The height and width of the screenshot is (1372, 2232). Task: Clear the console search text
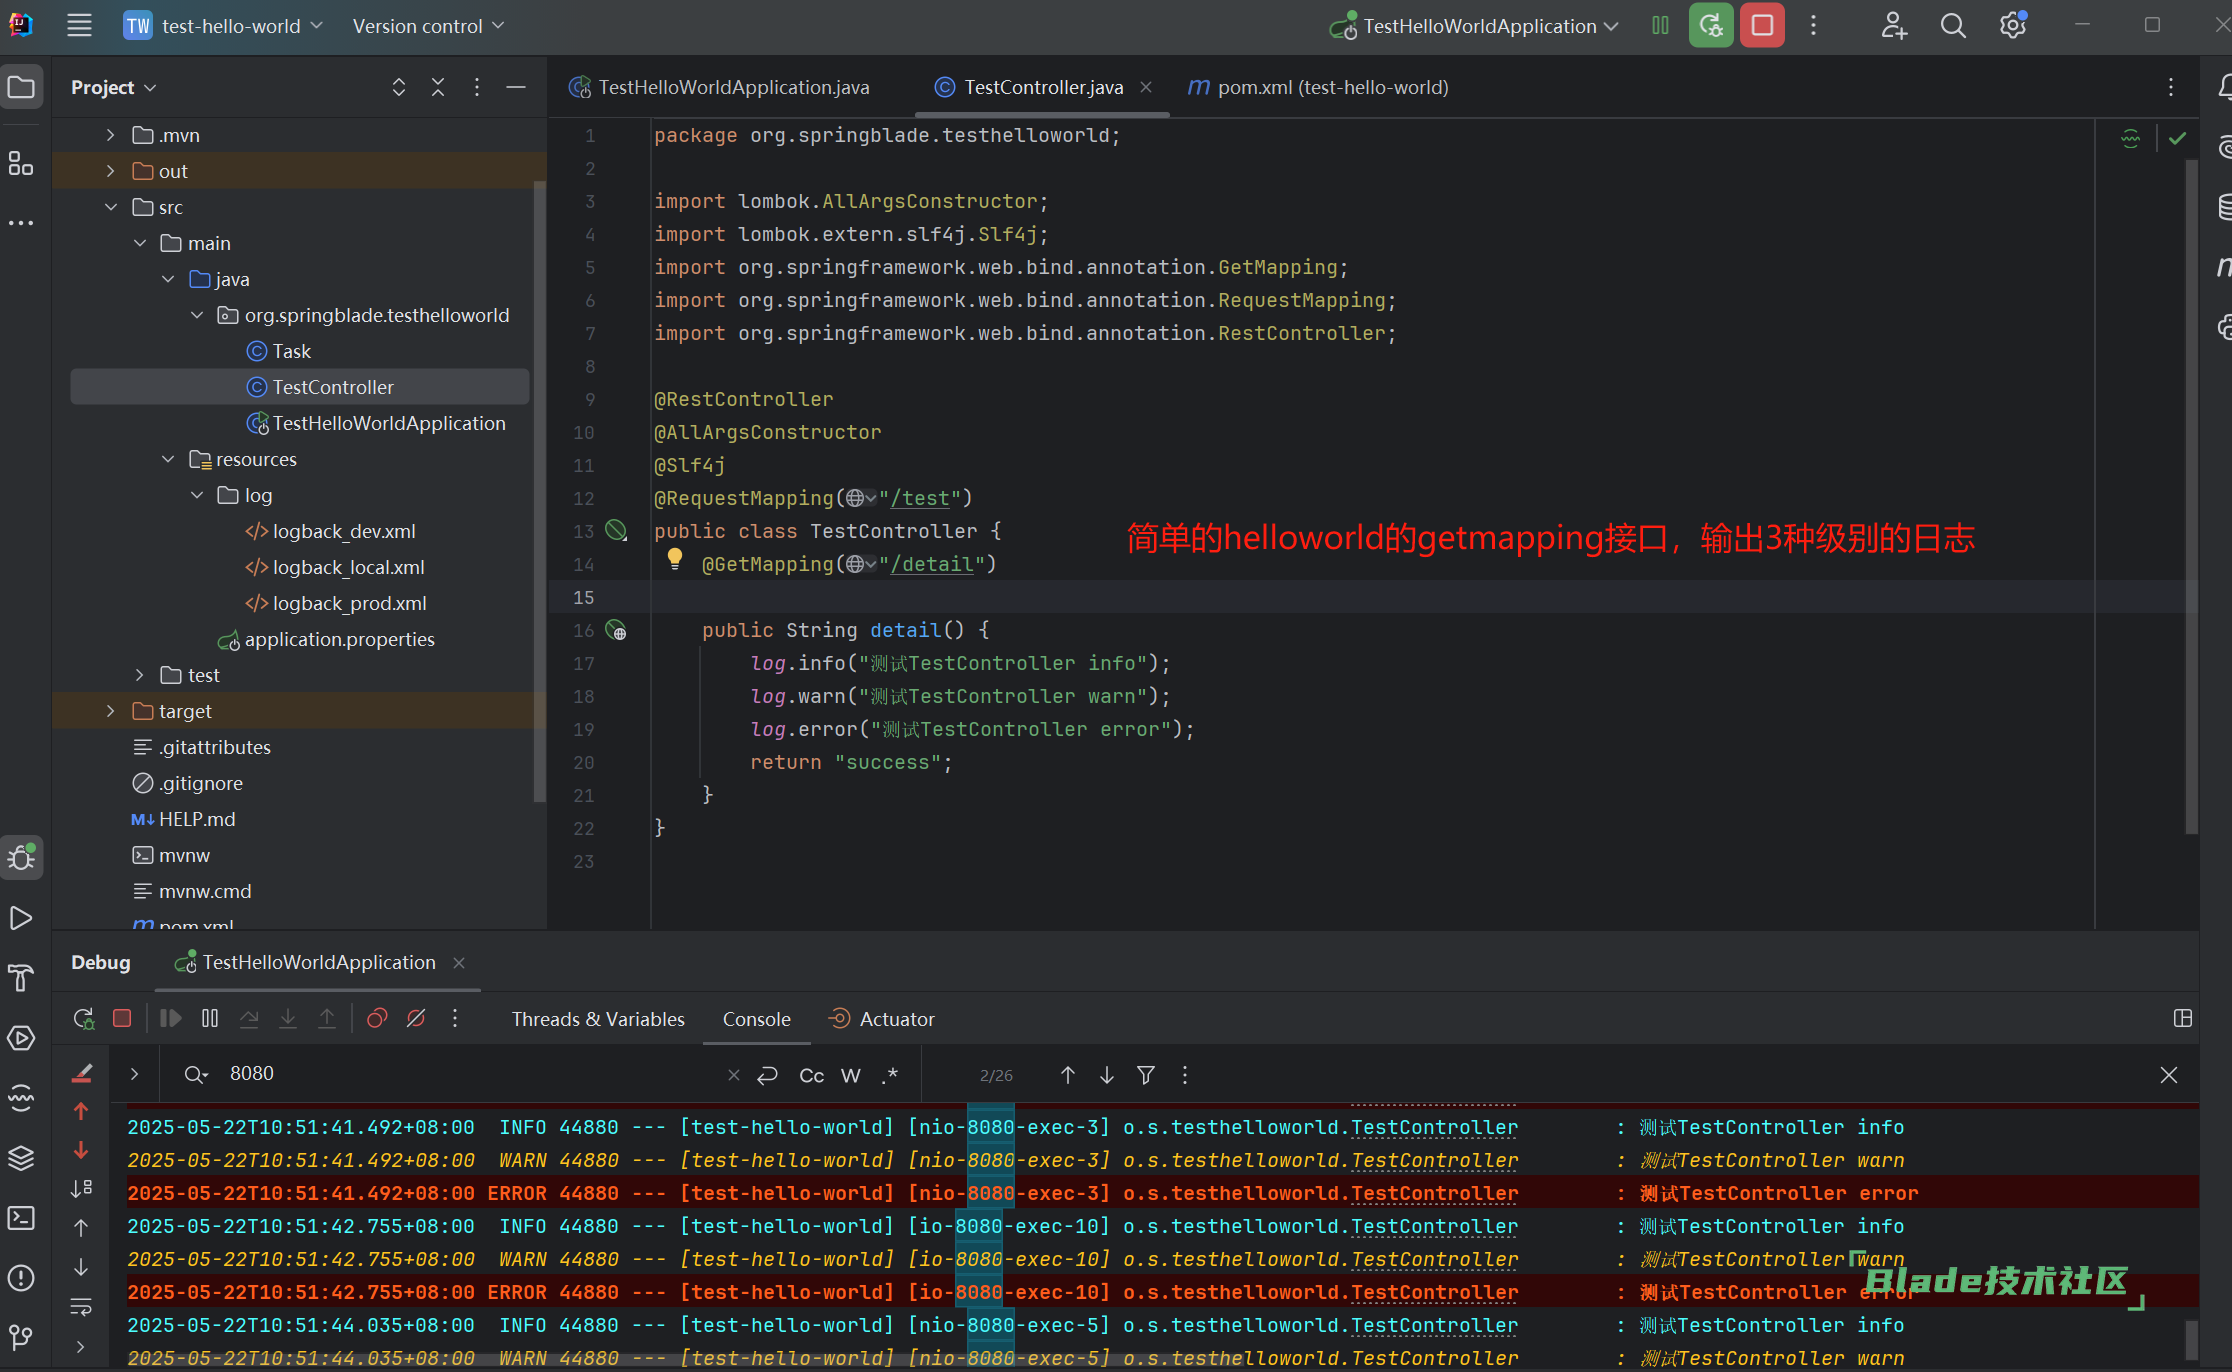[x=734, y=1075]
